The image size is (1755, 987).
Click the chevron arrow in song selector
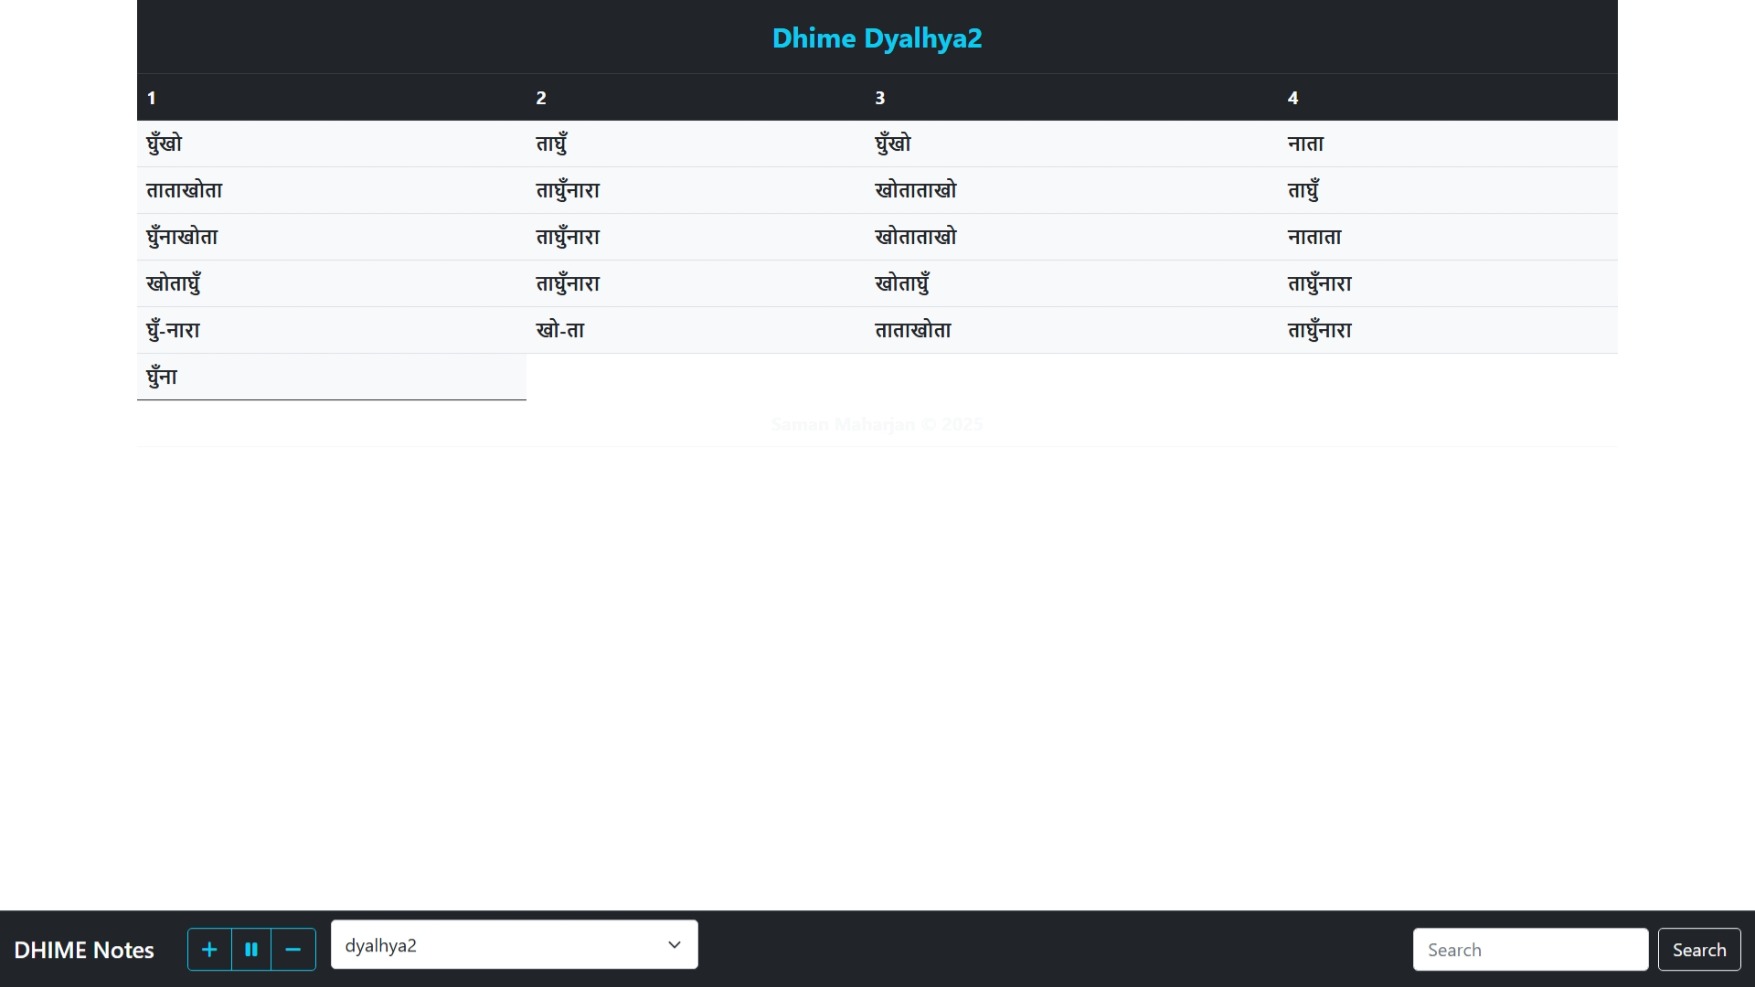674,945
